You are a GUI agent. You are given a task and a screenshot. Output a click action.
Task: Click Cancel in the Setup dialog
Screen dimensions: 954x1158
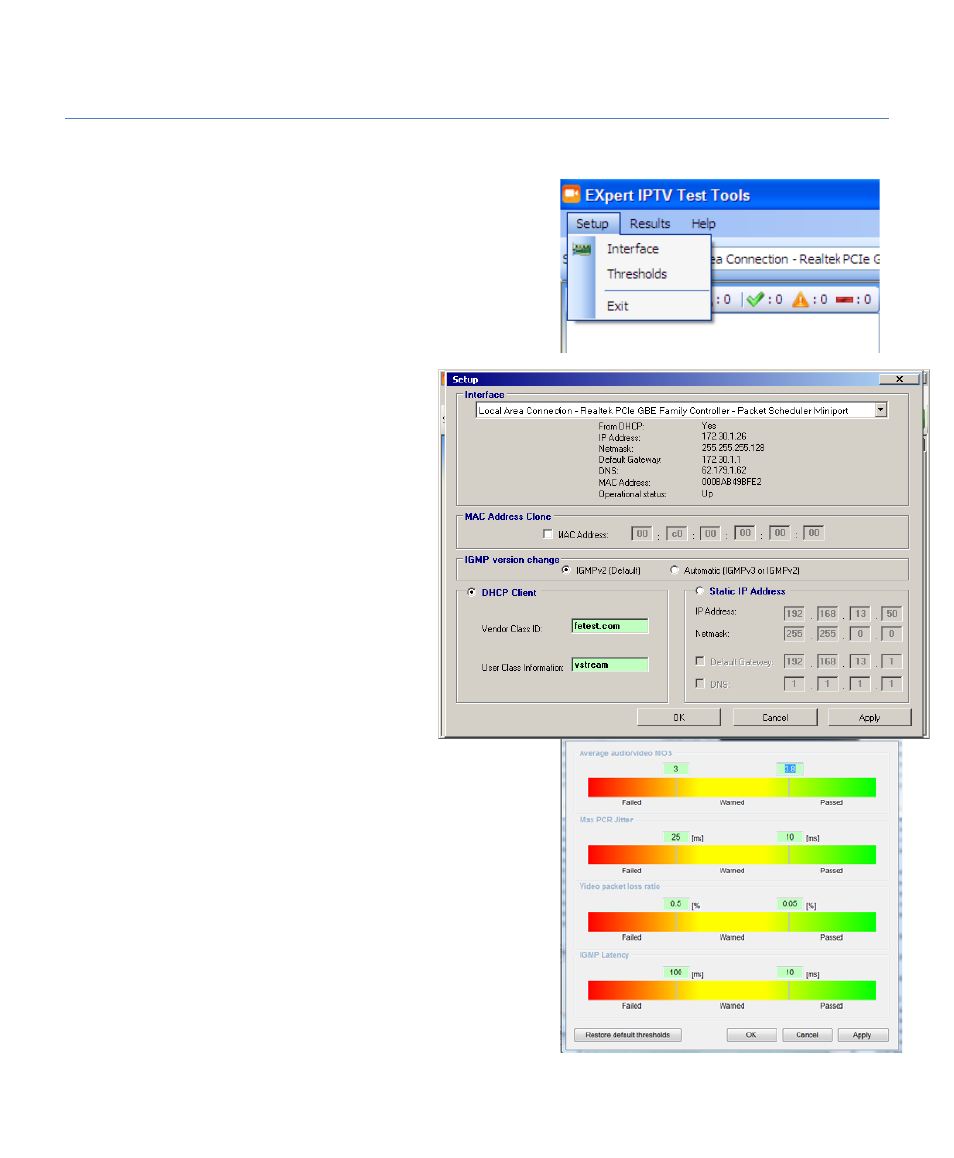pos(775,717)
